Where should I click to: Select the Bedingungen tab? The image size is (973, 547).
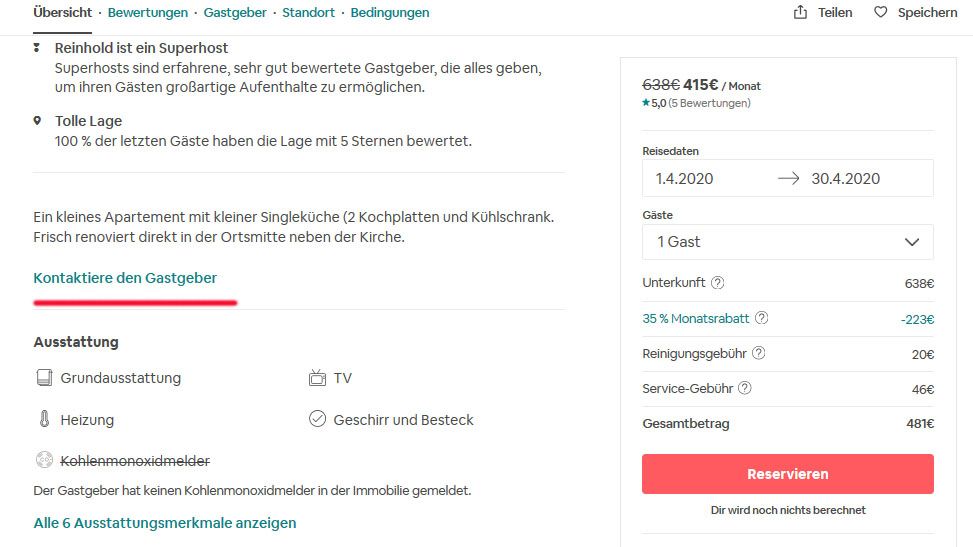point(390,13)
